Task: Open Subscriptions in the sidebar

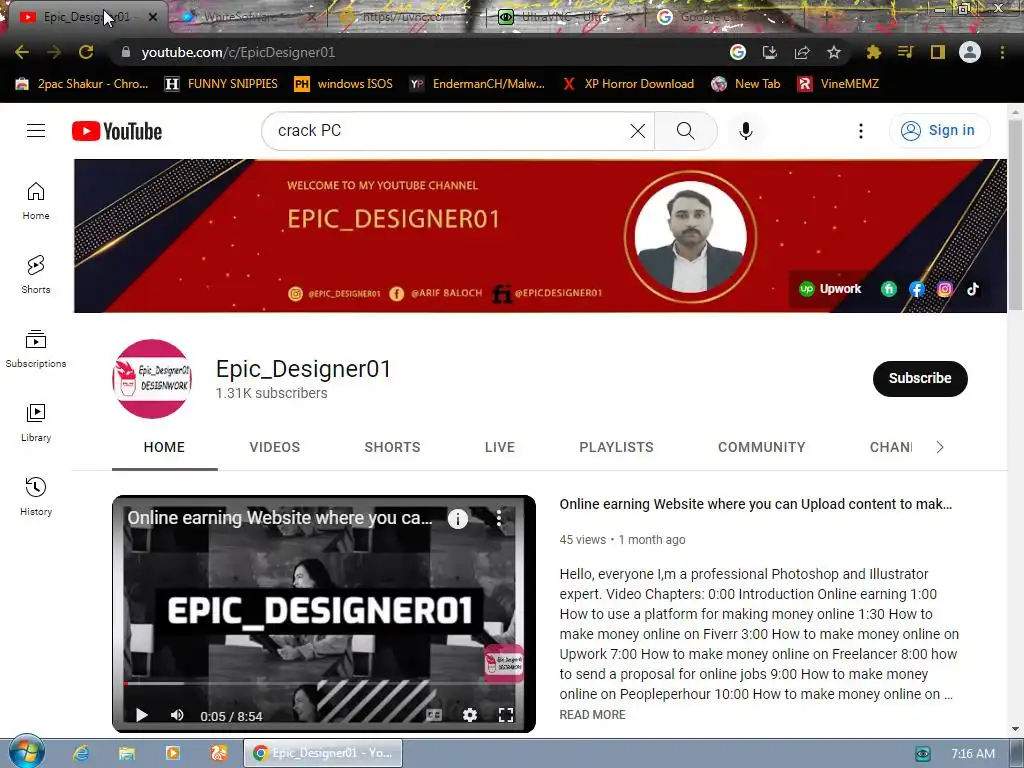Action: [x=36, y=349]
